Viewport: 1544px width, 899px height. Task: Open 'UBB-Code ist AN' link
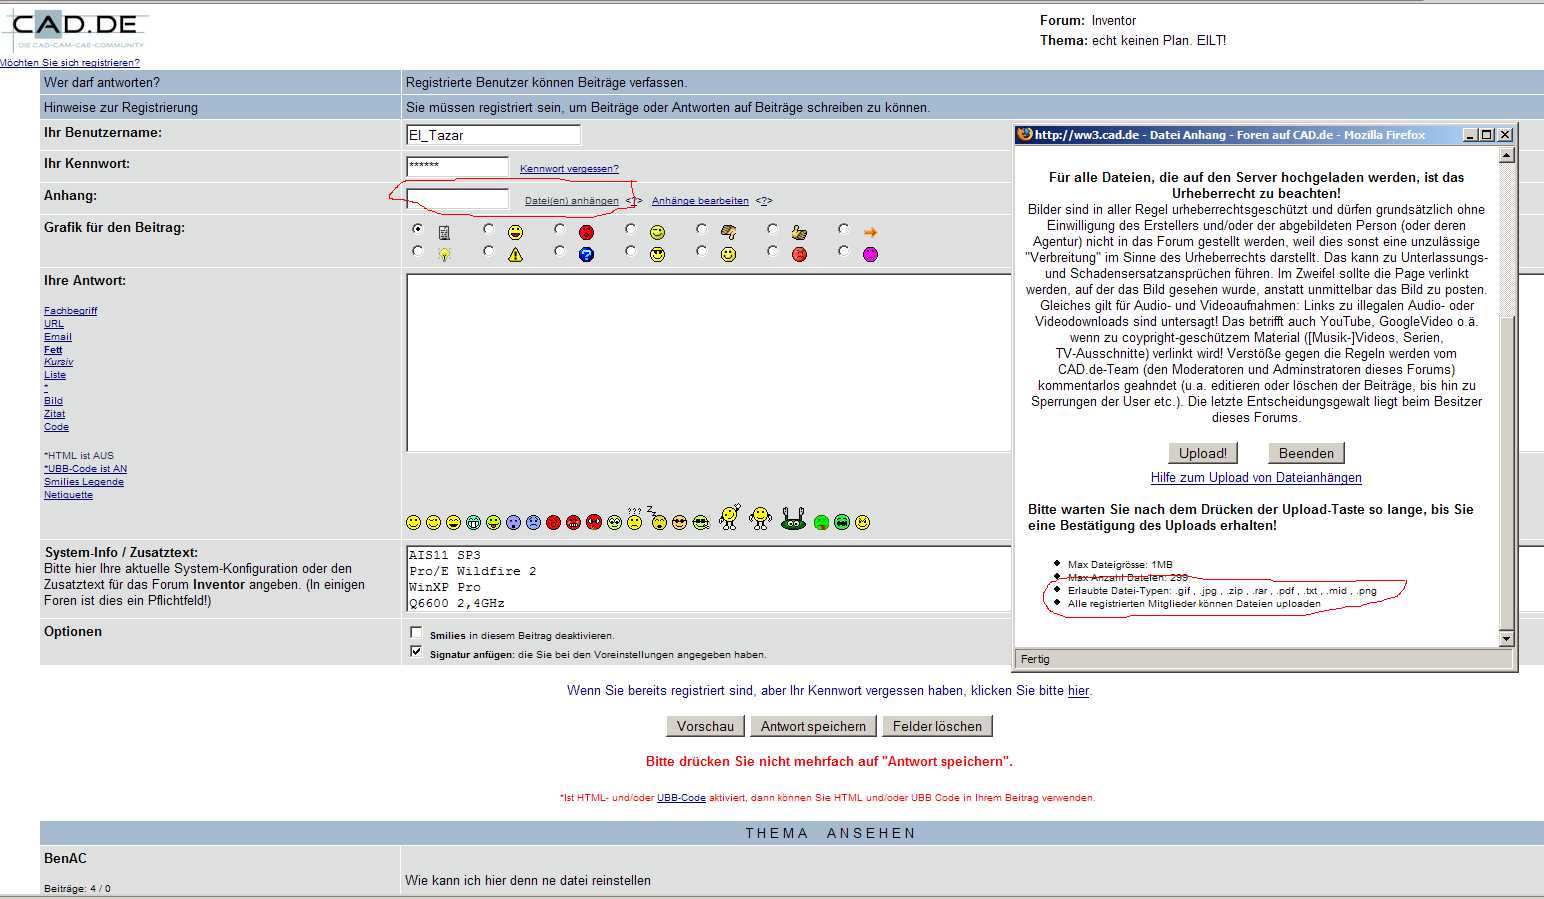coord(86,469)
